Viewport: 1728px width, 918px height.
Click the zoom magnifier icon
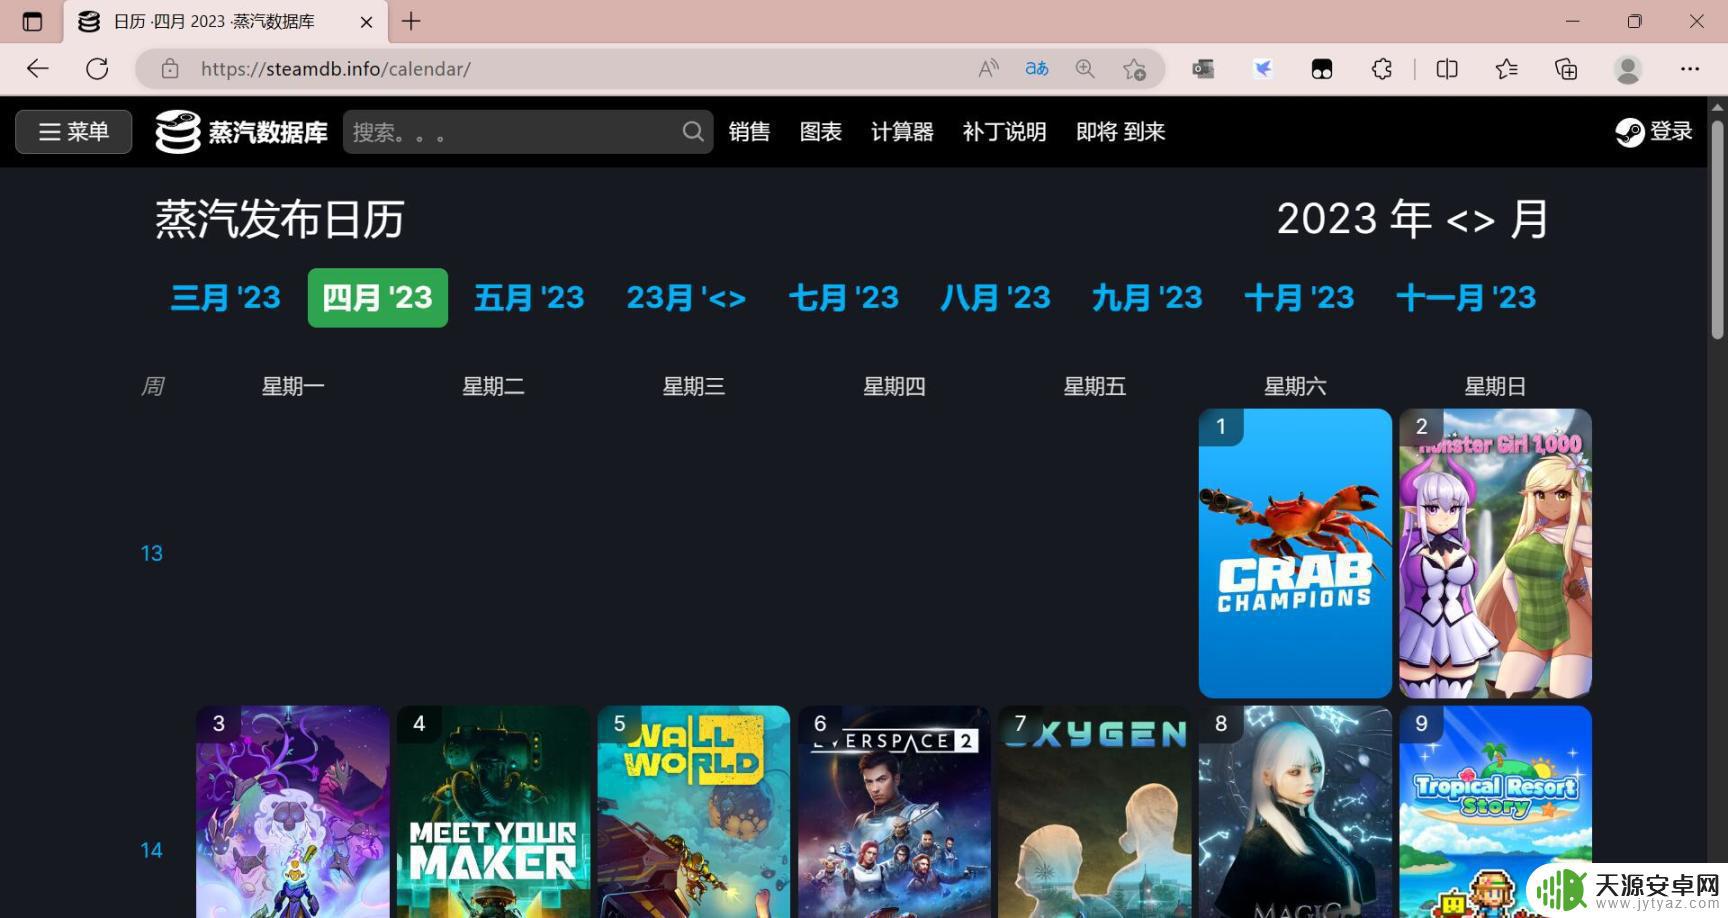pyautogui.click(x=1085, y=69)
